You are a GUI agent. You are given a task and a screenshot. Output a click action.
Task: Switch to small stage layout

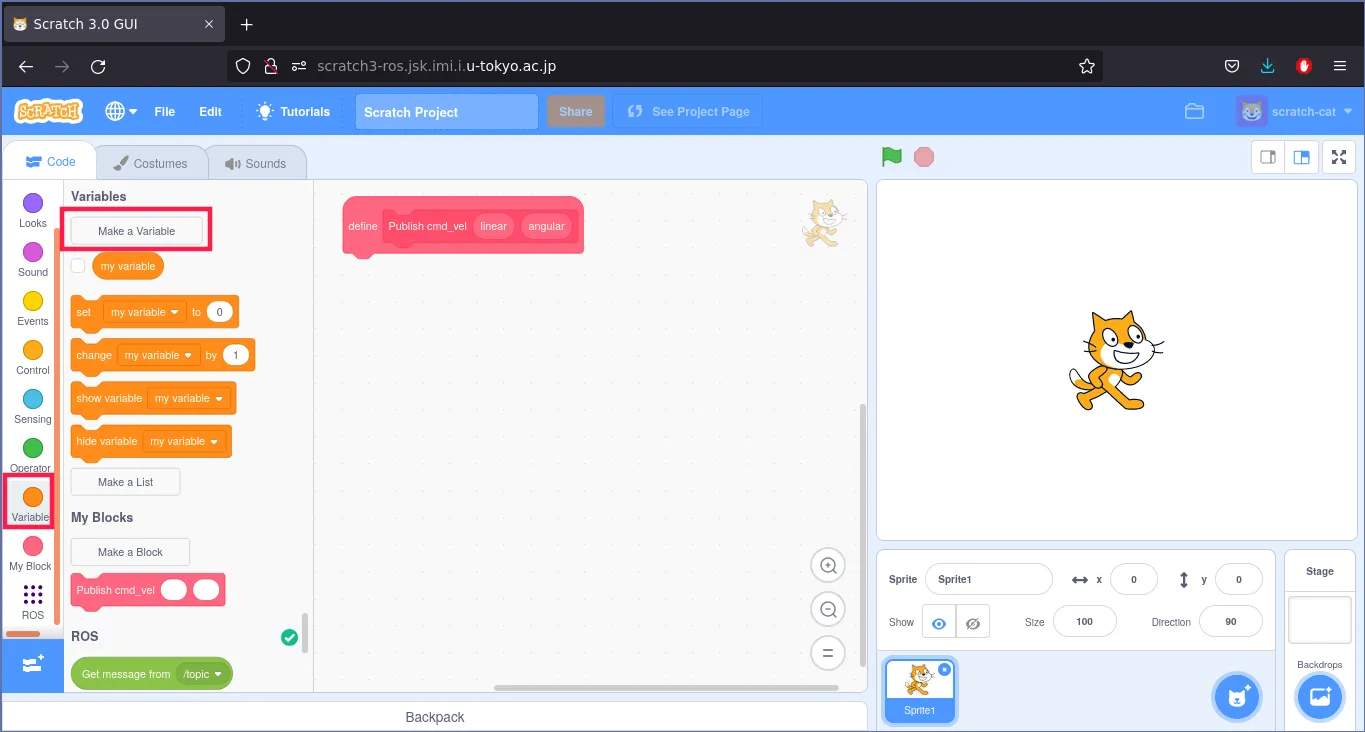pos(1269,157)
